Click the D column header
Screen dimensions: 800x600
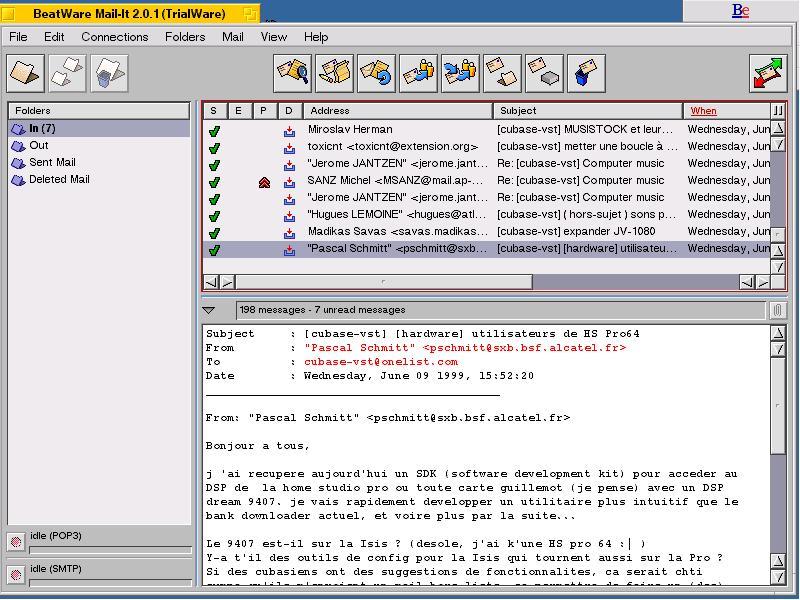290,111
